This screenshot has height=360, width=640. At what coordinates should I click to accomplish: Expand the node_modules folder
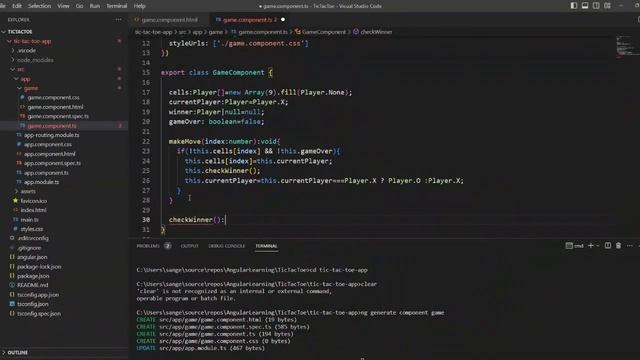[13, 60]
